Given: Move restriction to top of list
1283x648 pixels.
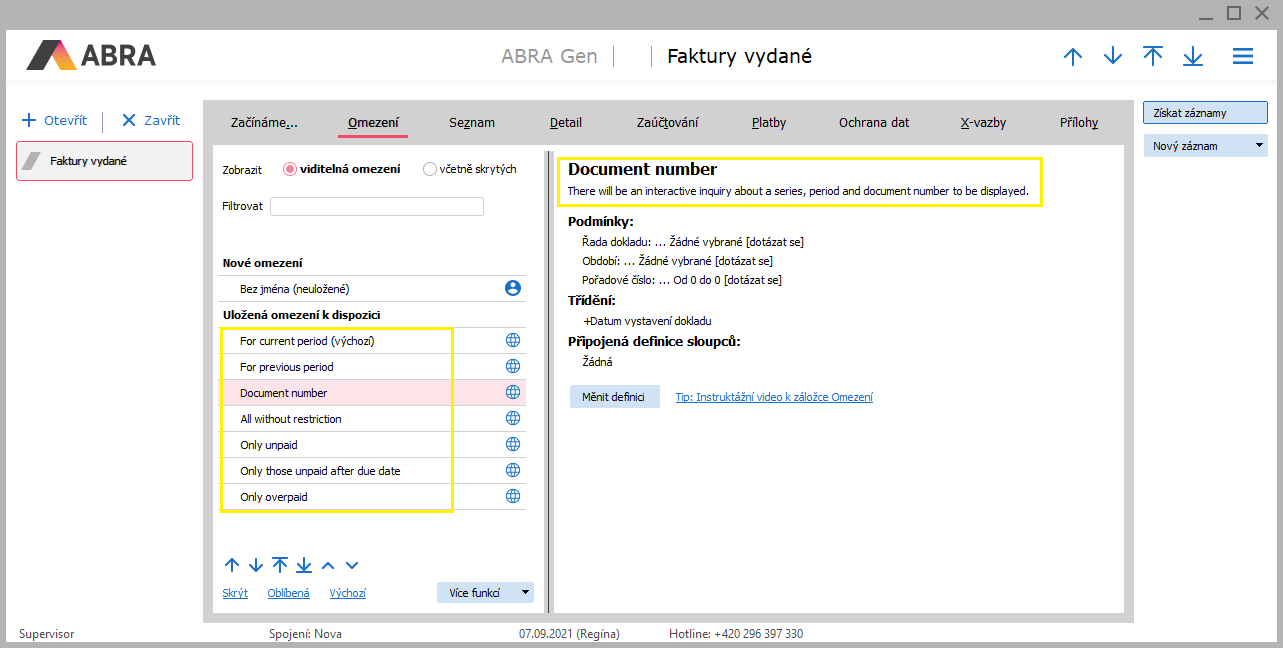Looking at the screenshot, I should 280,564.
